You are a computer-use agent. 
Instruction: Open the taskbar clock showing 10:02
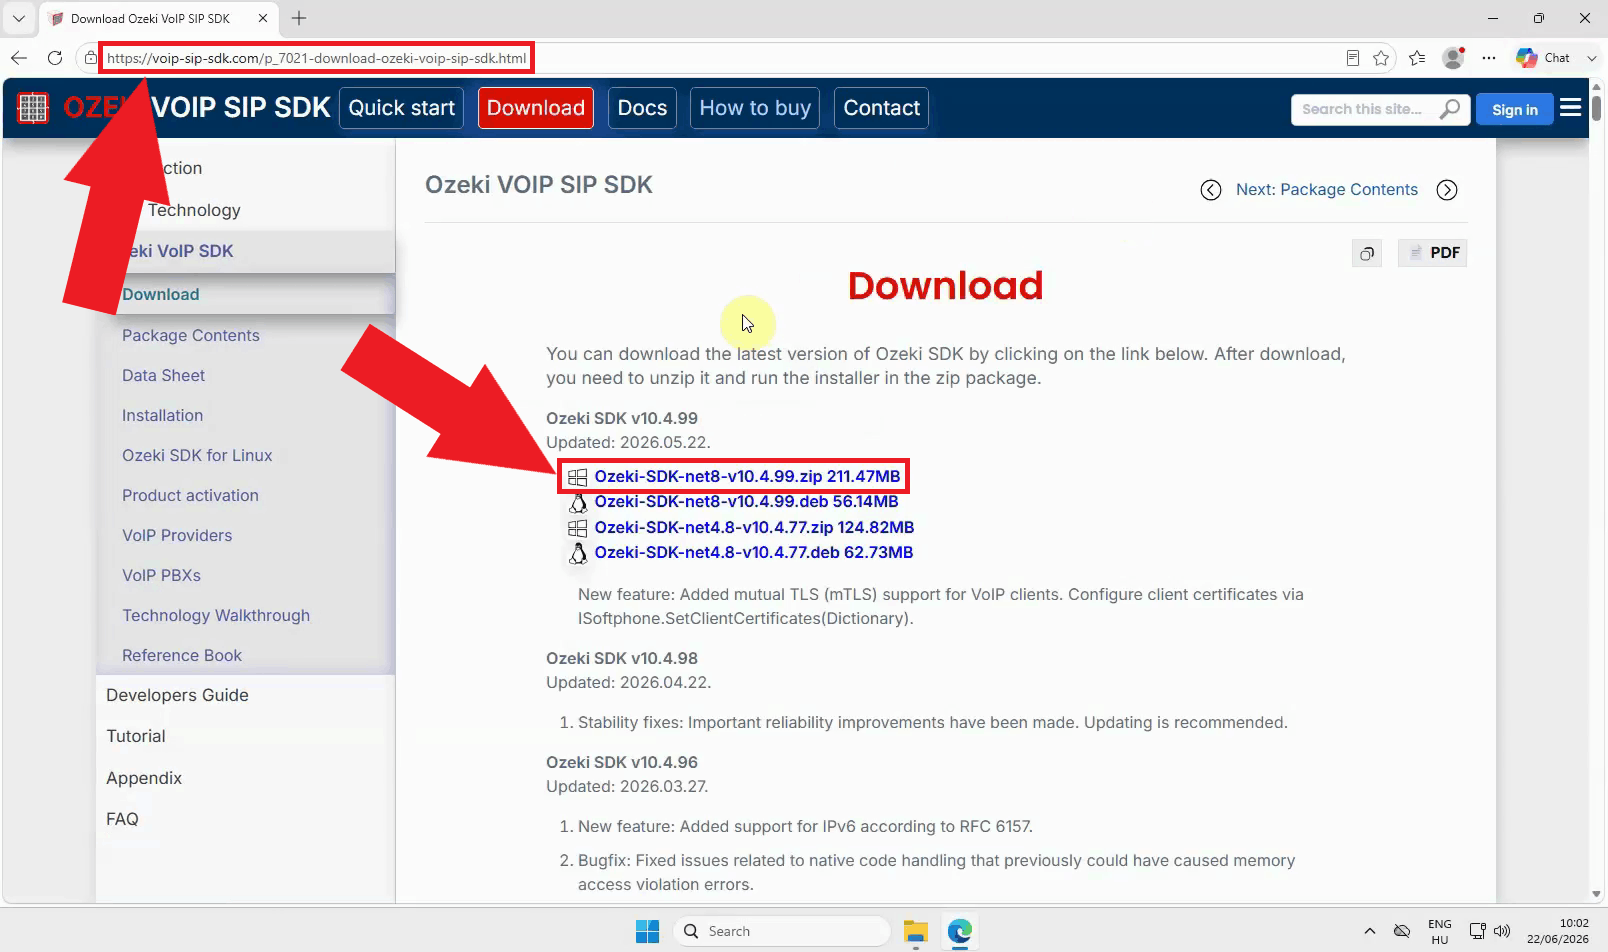(1558, 931)
